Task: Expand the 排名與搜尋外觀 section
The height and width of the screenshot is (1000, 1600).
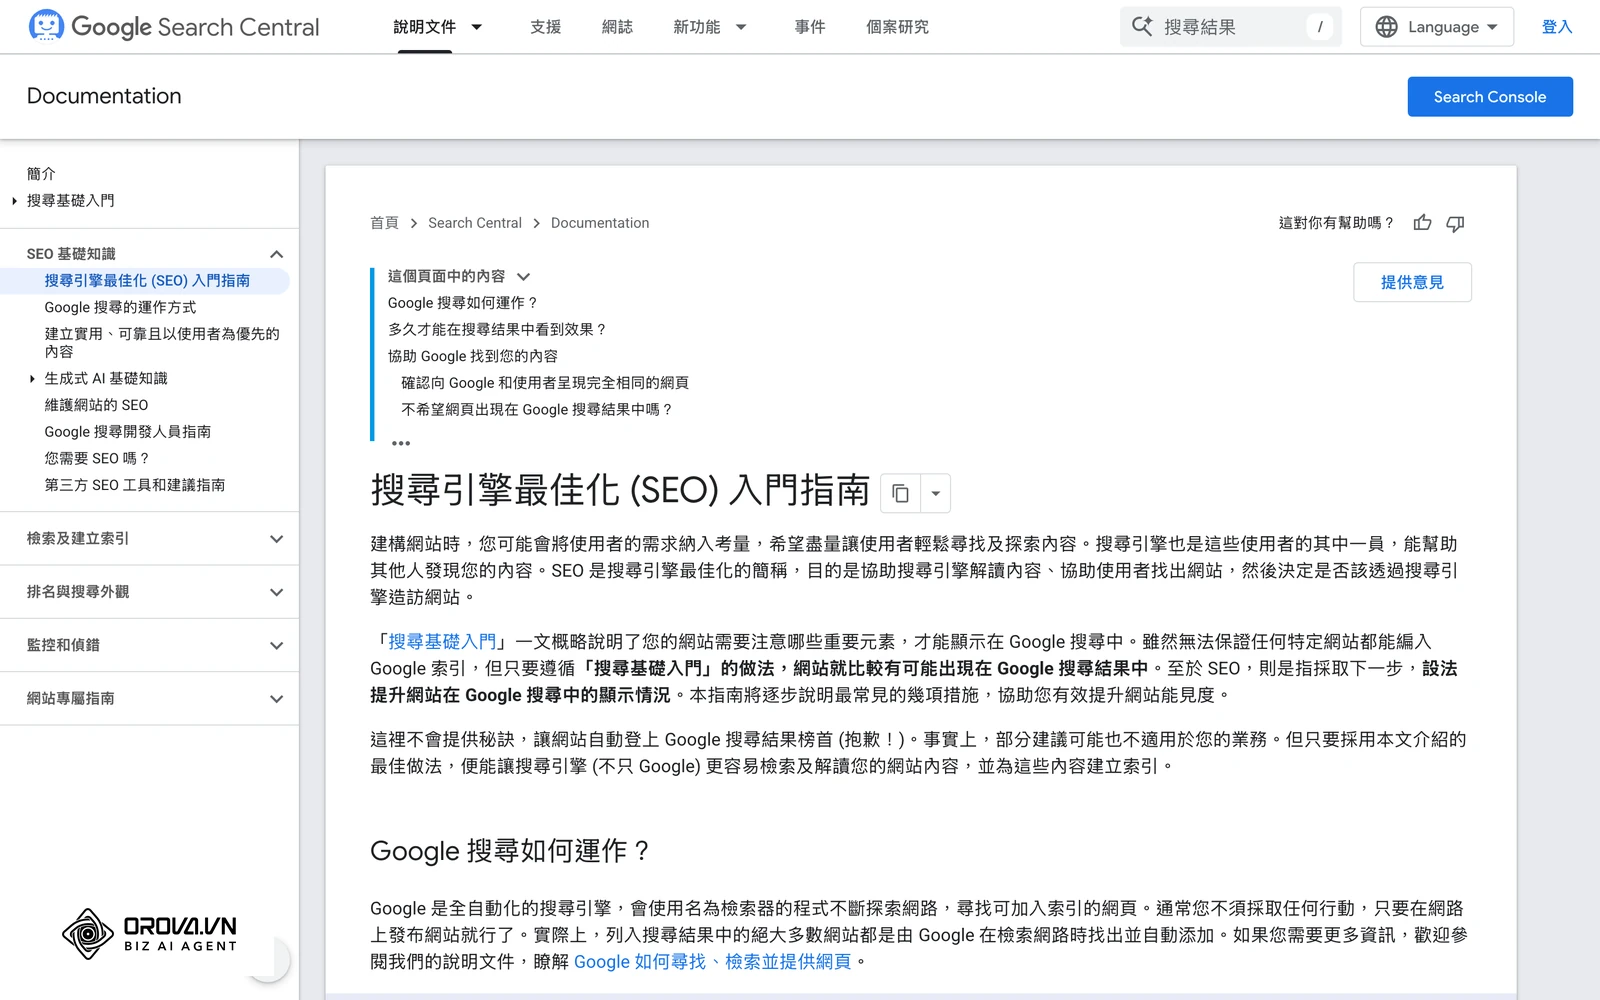Action: tap(277, 592)
